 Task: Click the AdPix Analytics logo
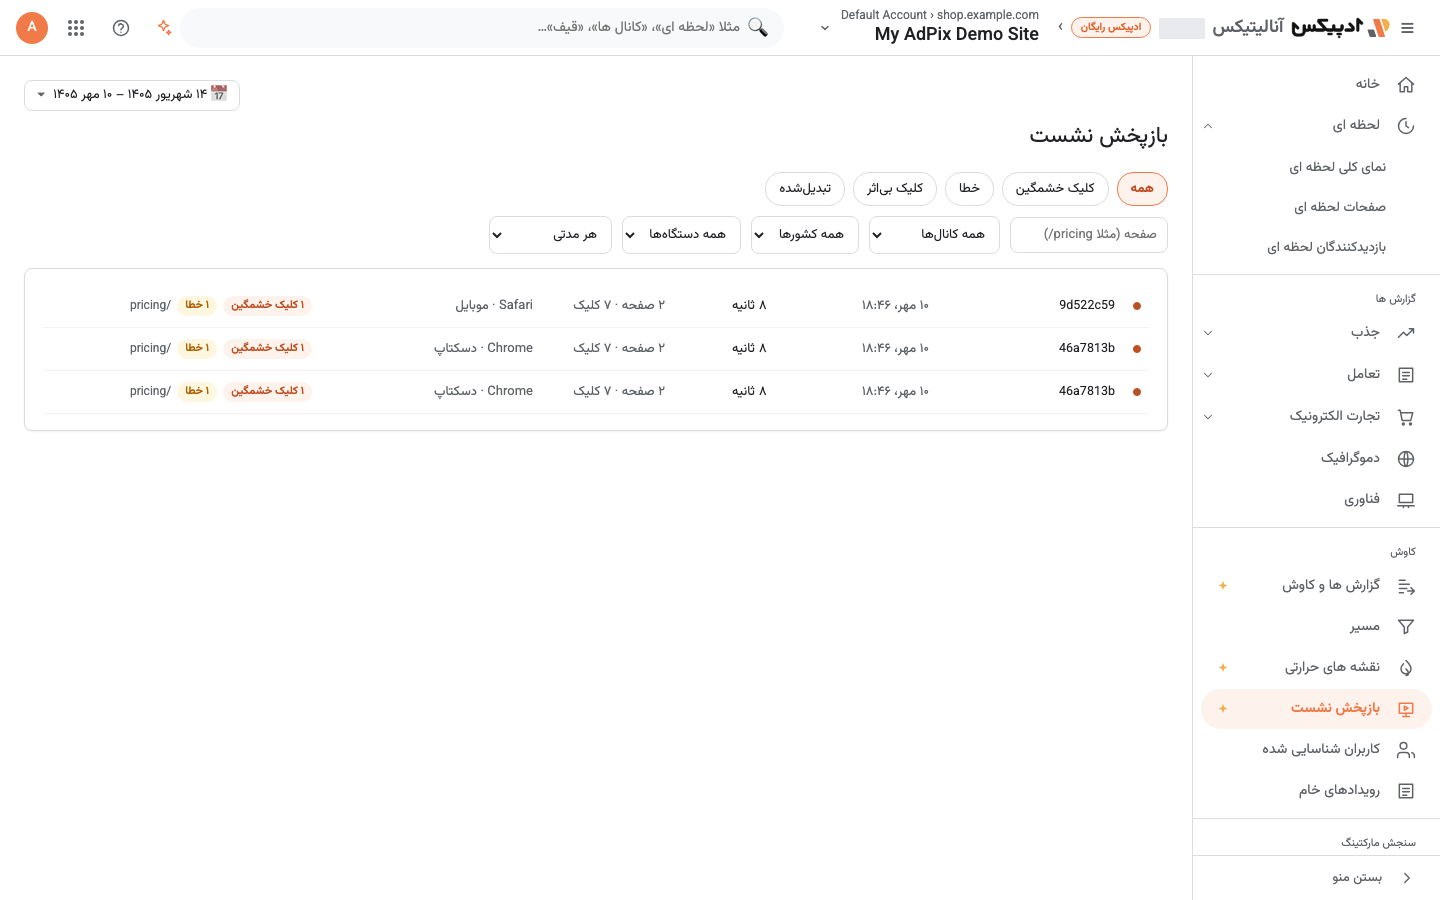(1301, 28)
